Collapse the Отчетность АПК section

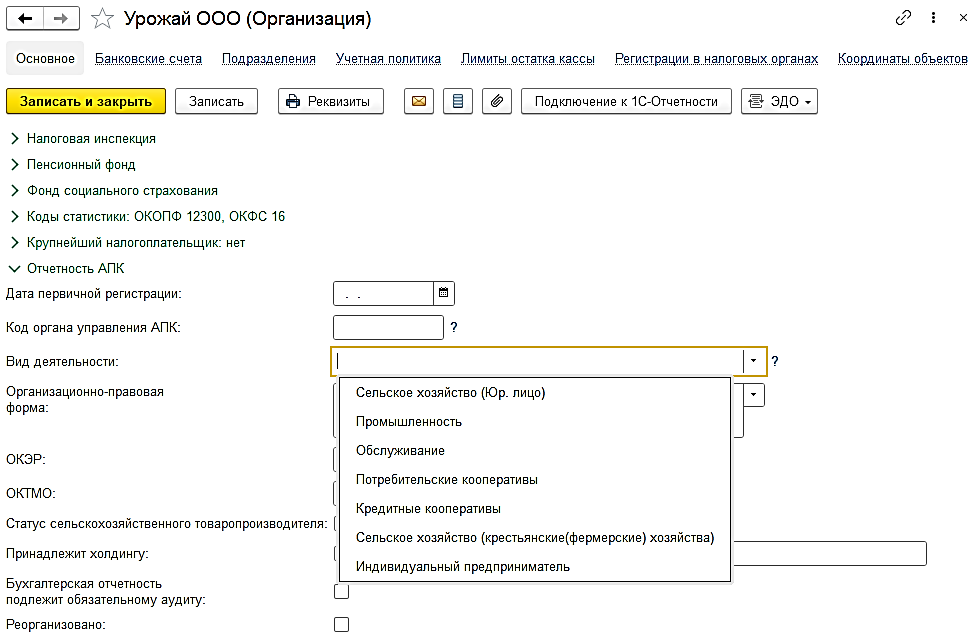click(x=16, y=268)
